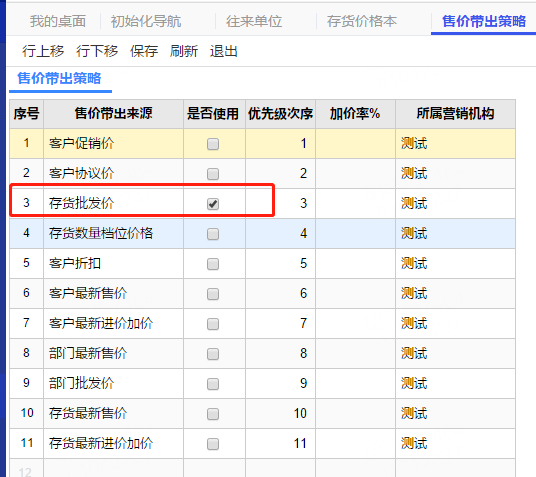Select the 售价带出策略 sub-tab below the toolbar
The image size is (536, 477).
click(x=59, y=78)
